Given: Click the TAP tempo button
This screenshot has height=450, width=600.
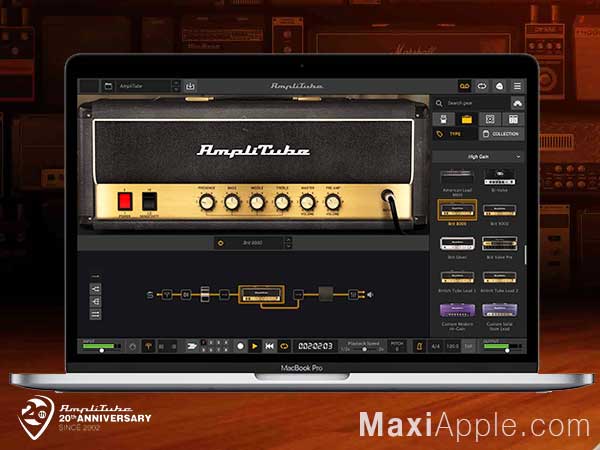Looking at the screenshot, I should (x=468, y=346).
